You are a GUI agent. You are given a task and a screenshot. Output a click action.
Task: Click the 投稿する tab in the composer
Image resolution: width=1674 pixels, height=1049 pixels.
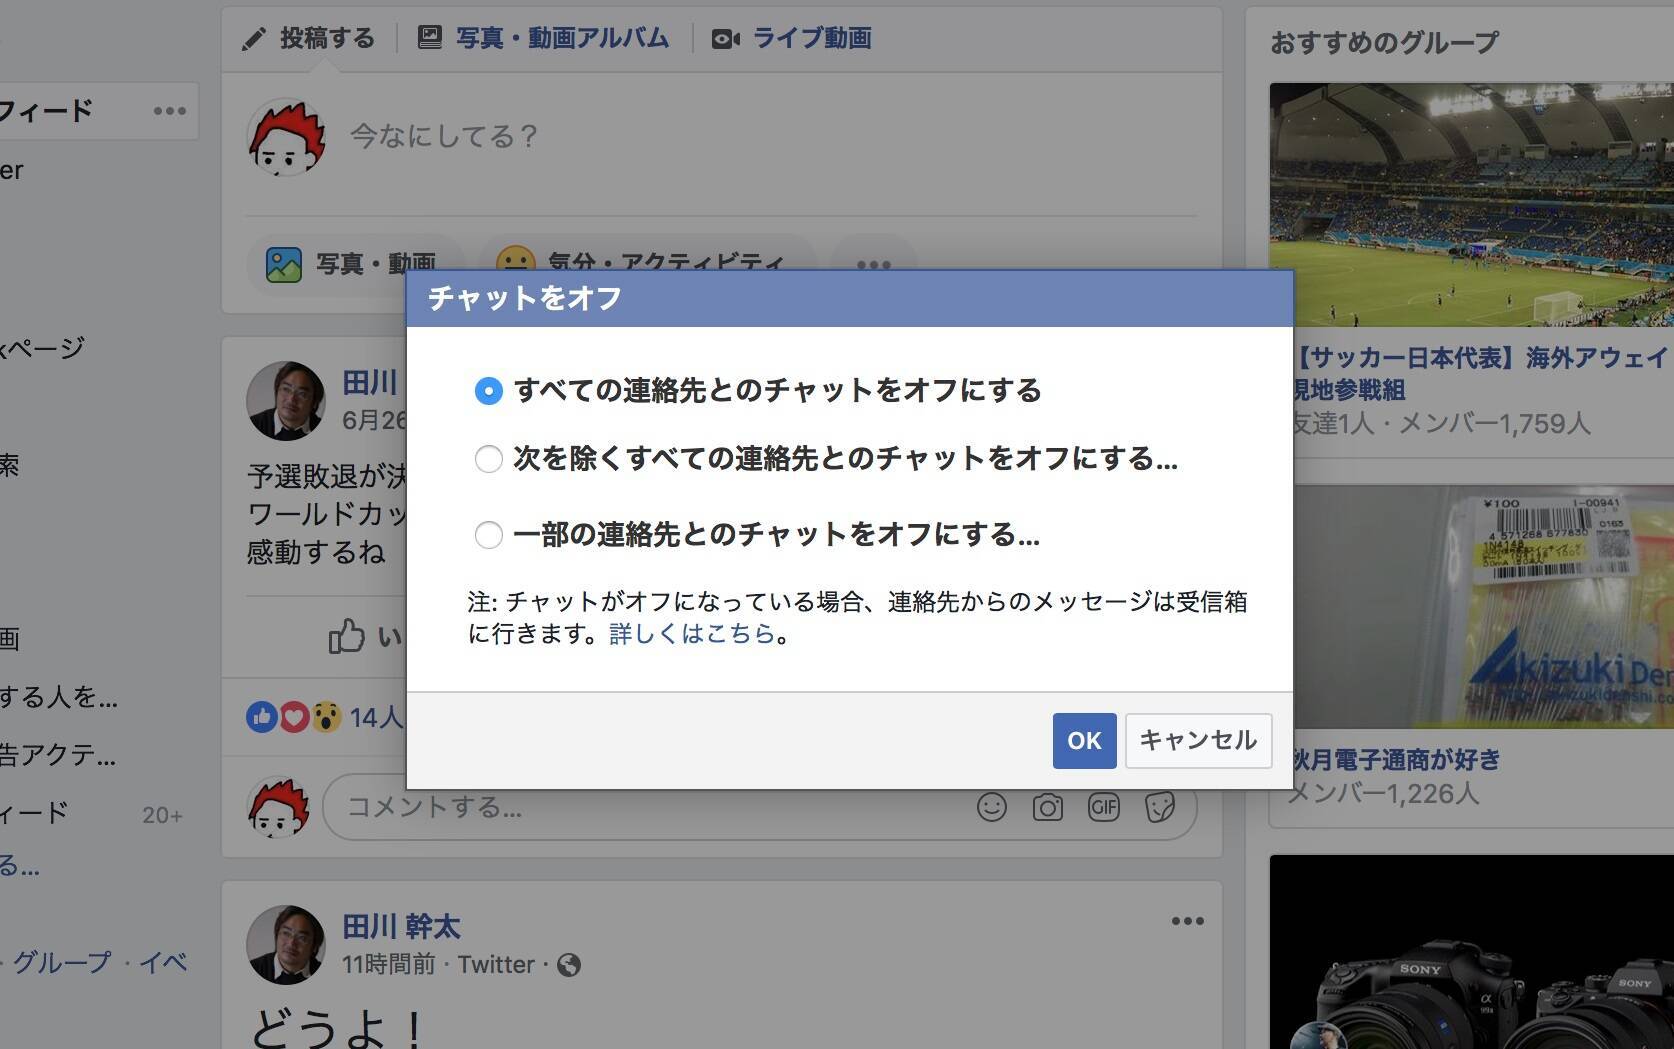coord(327,38)
